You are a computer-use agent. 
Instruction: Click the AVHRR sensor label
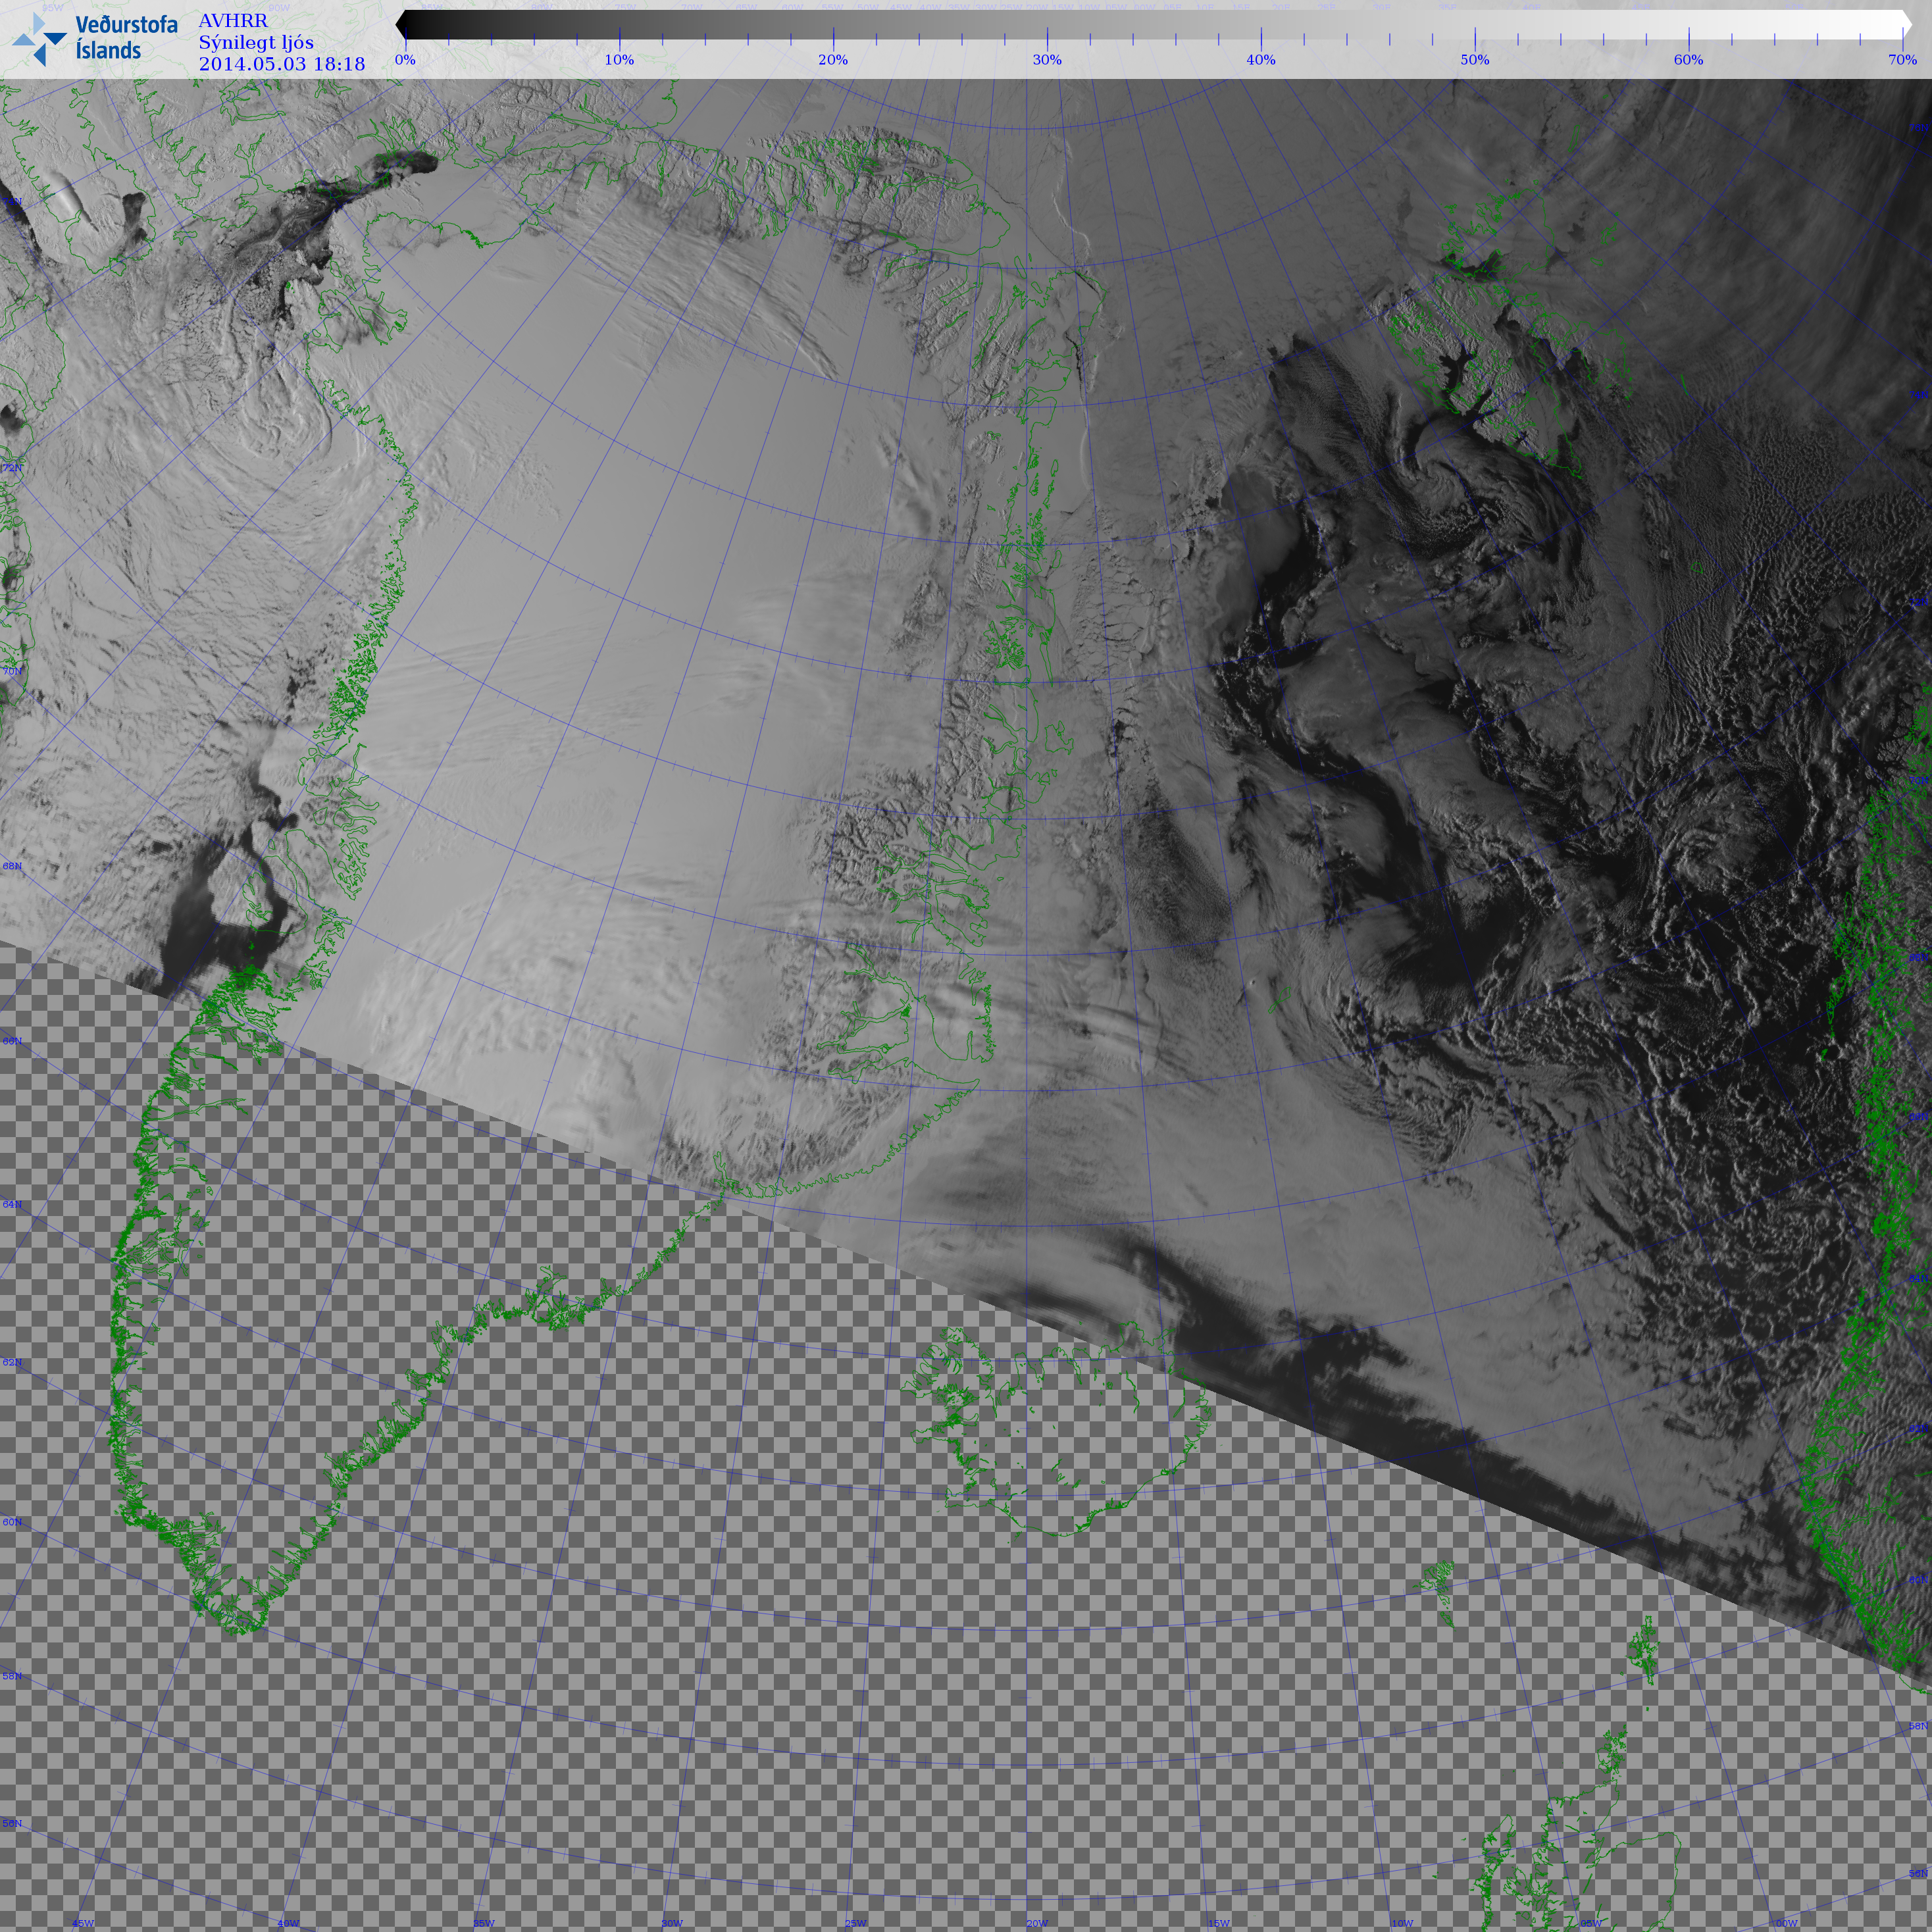point(233,21)
